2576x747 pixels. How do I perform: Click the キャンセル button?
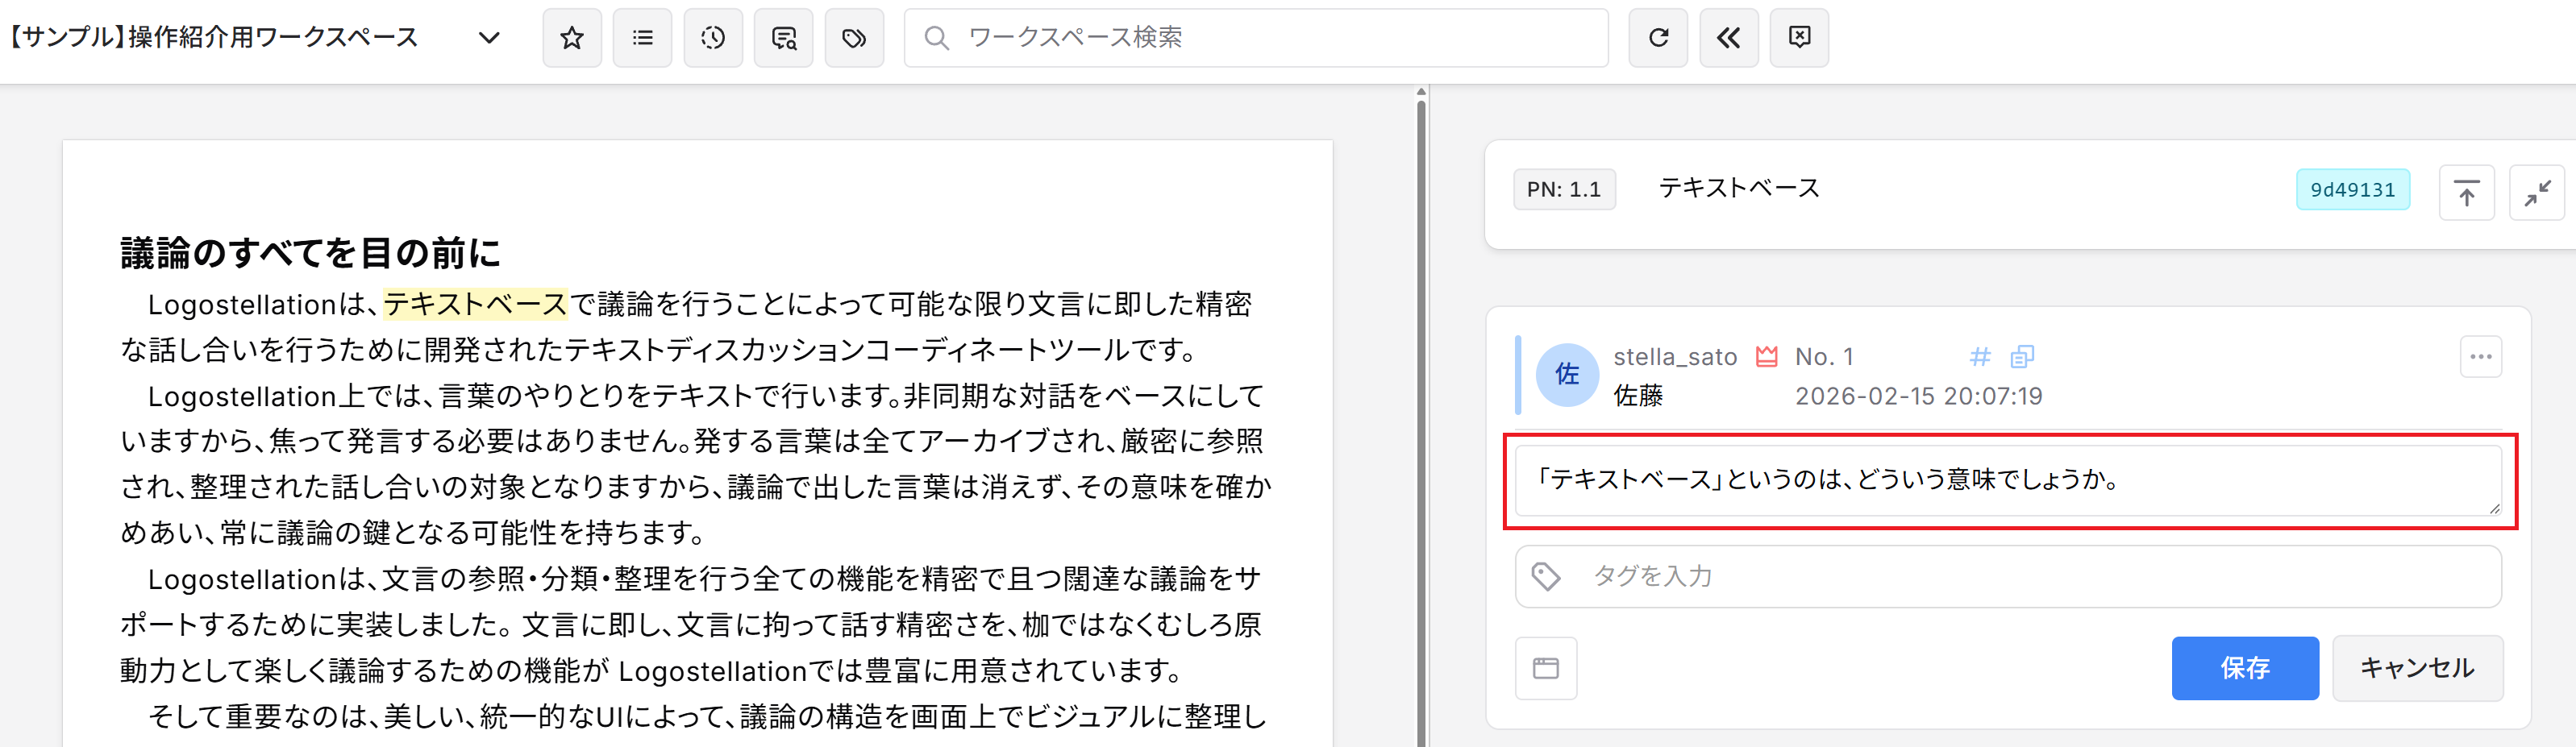point(2418,668)
